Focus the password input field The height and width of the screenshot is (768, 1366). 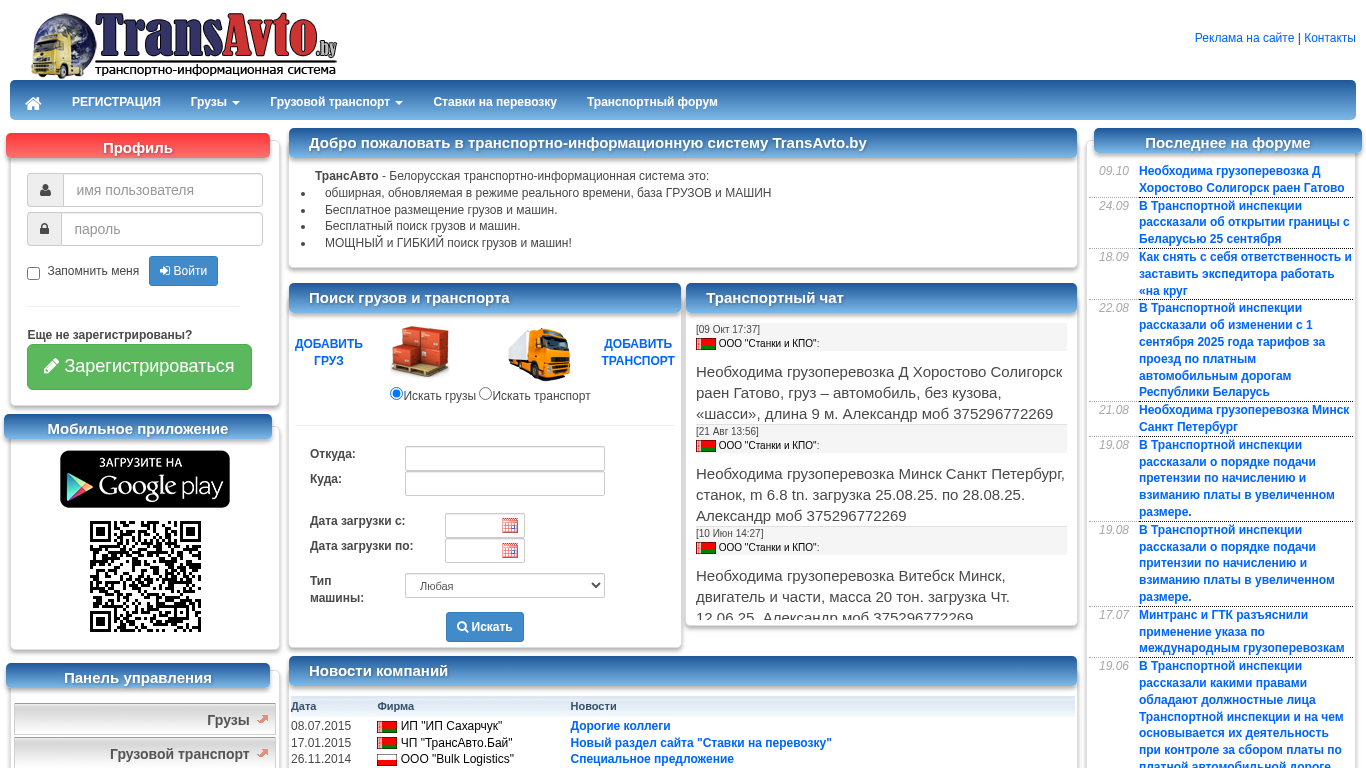(162, 229)
